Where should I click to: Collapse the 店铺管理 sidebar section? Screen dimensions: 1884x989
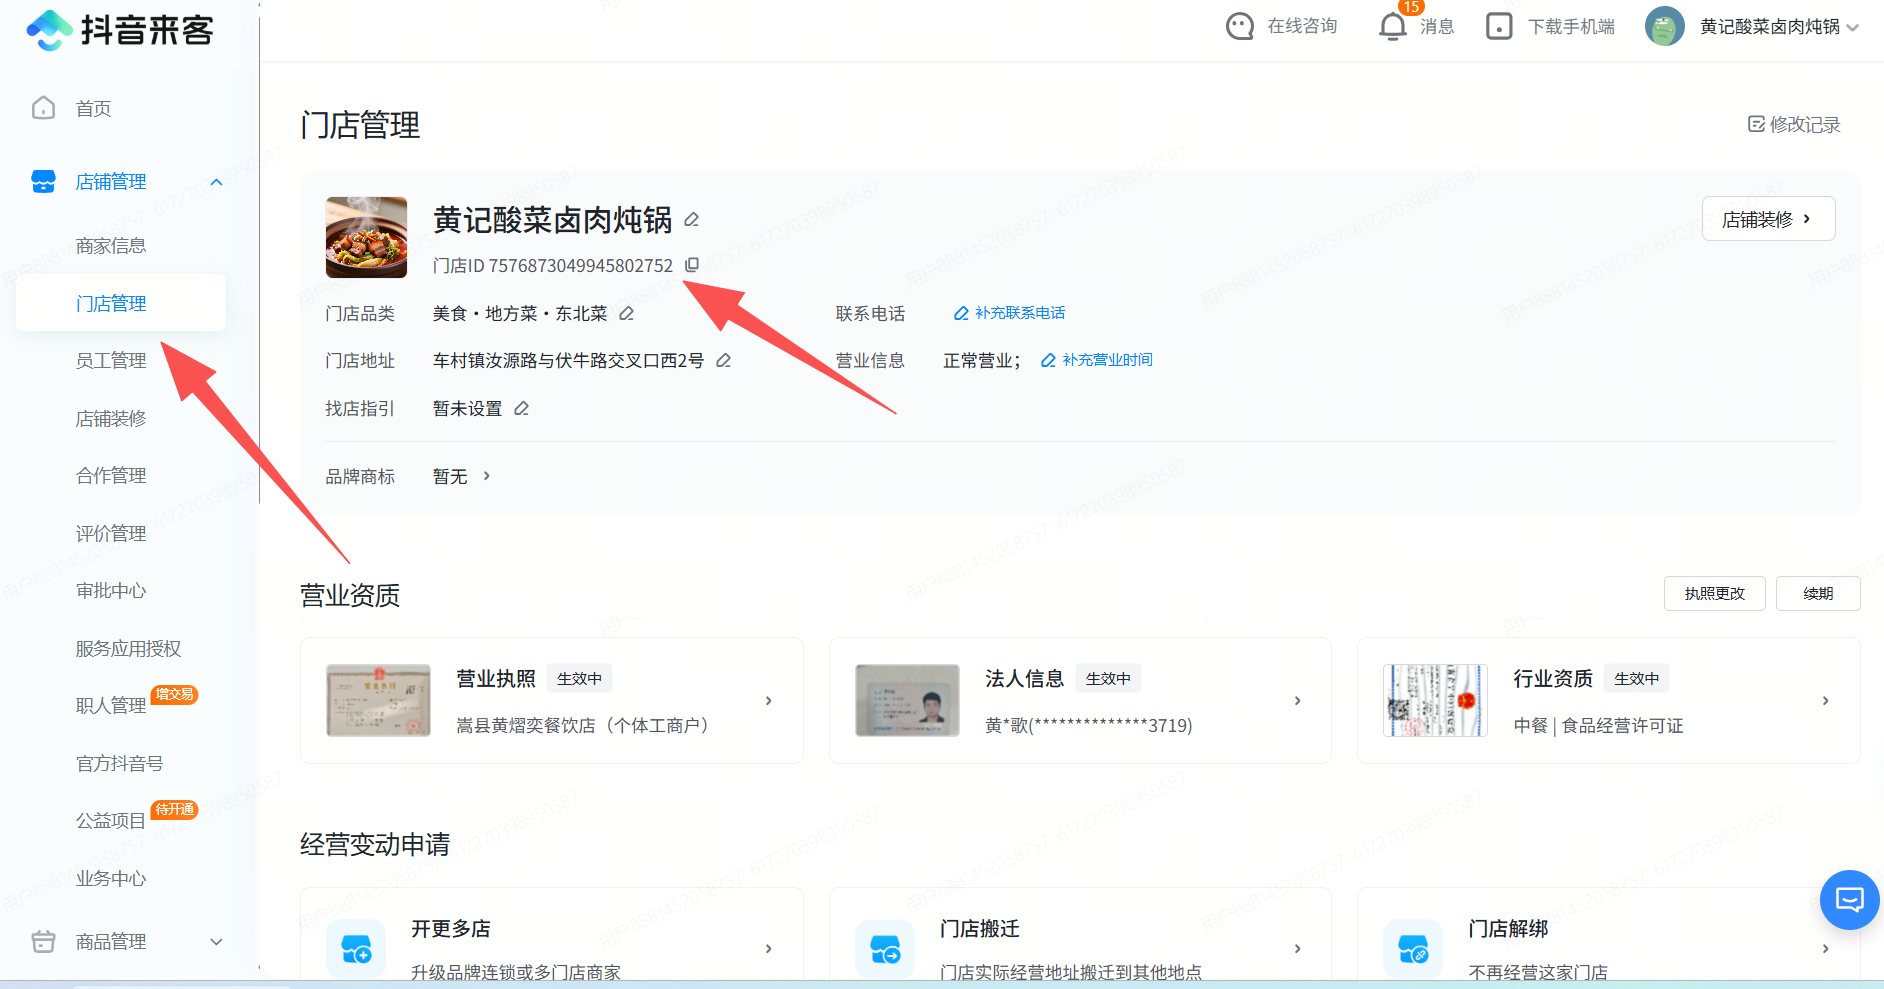click(216, 182)
